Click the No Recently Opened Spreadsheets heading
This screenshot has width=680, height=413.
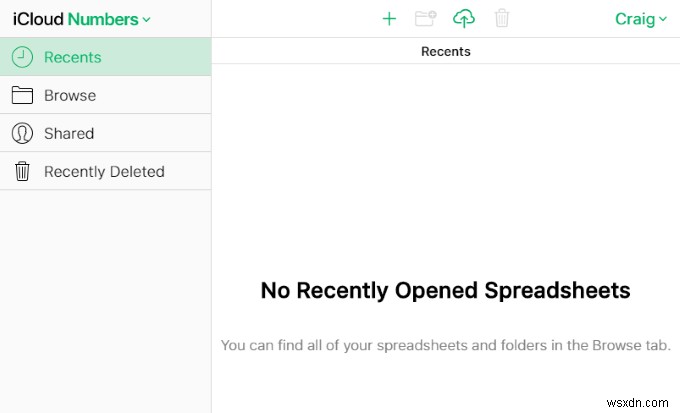[445, 290]
